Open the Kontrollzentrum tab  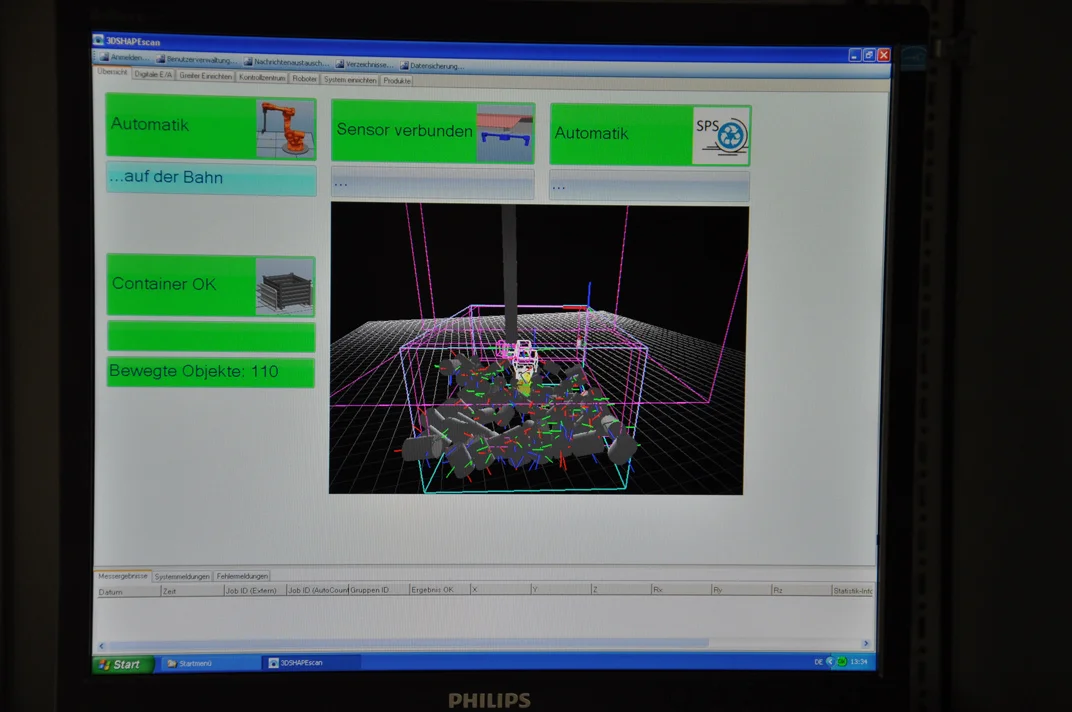point(262,77)
